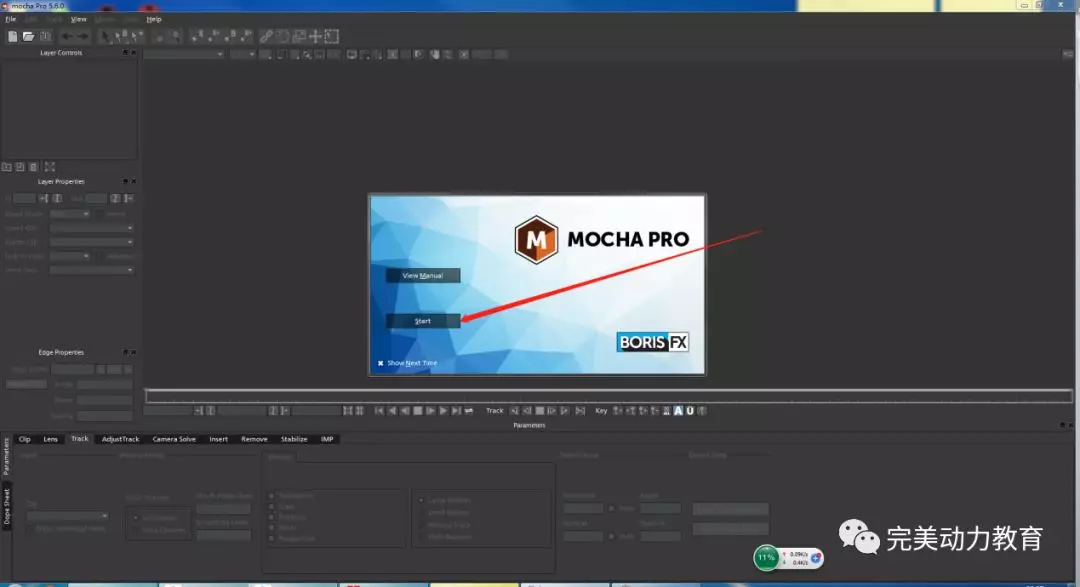Stop playback with the square stop button
This screenshot has height=587, width=1080.
[x=417, y=411]
